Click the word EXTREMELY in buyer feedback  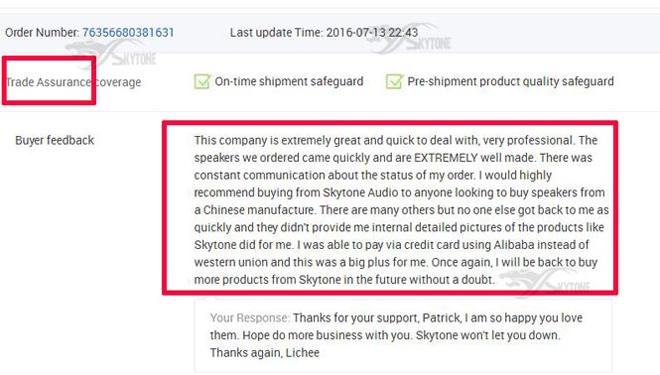pos(446,158)
